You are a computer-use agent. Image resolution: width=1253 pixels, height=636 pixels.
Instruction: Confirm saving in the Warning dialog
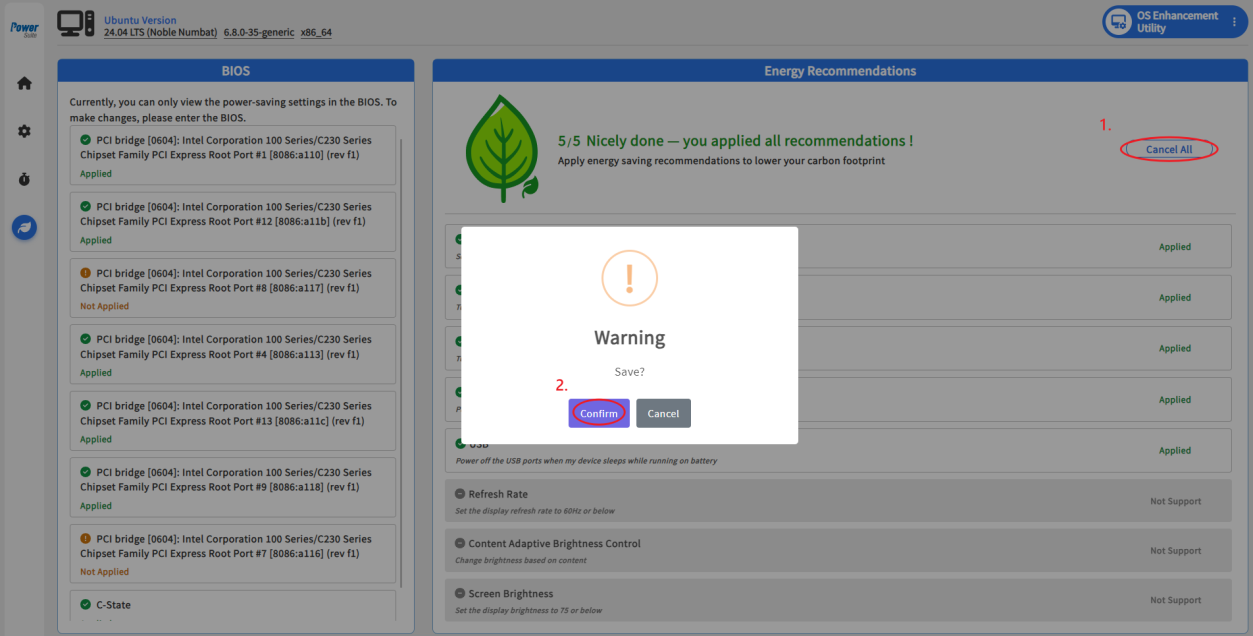(x=599, y=413)
